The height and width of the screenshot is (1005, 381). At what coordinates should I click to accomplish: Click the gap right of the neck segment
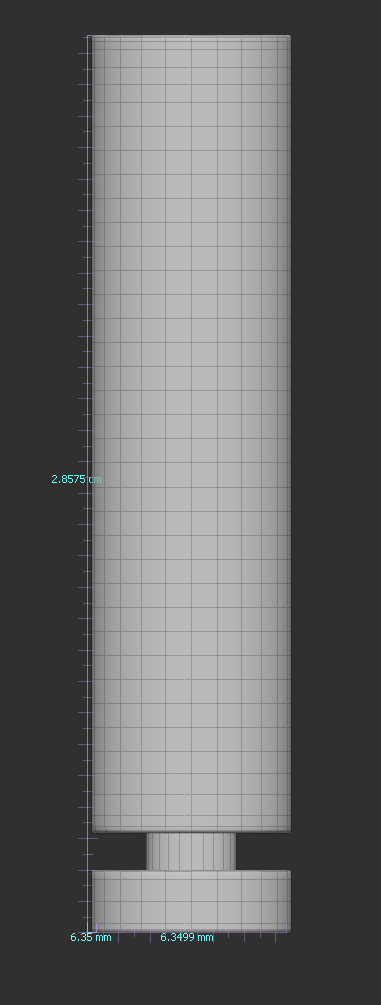[264, 851]
